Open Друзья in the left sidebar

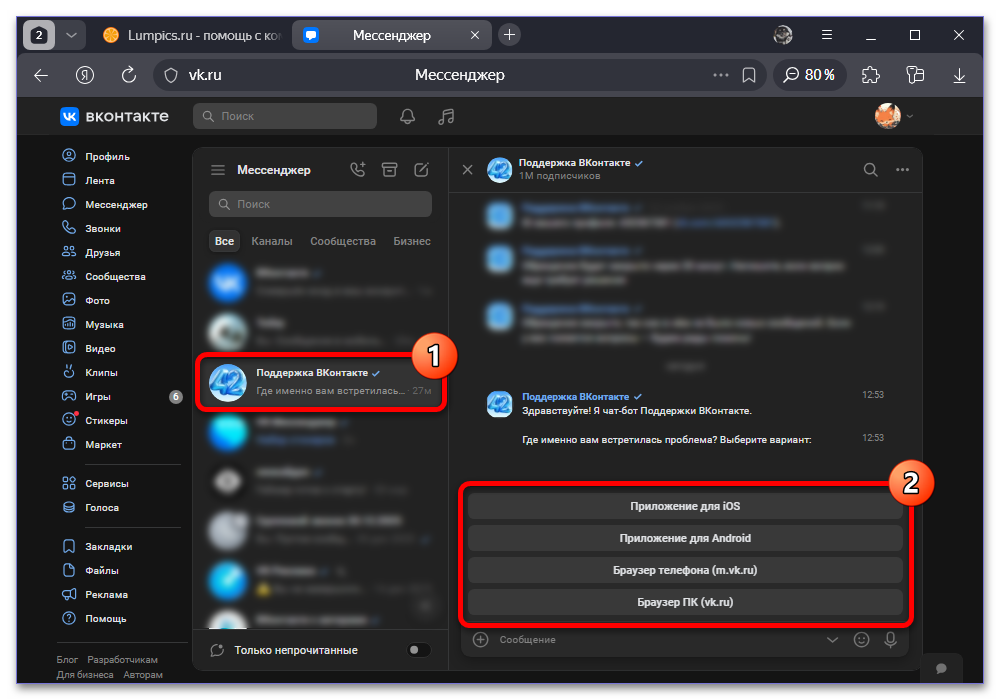(103, 252)
